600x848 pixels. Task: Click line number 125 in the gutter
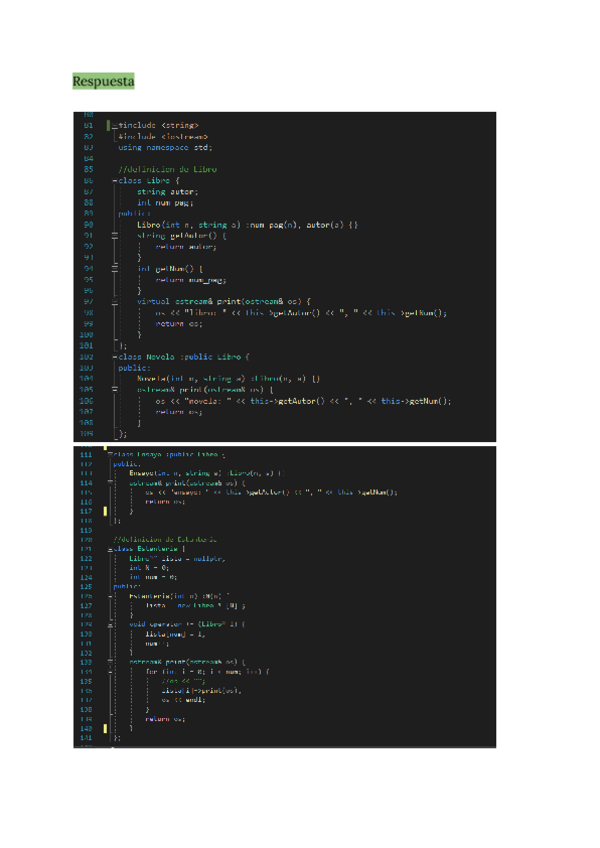click(86, 587)
